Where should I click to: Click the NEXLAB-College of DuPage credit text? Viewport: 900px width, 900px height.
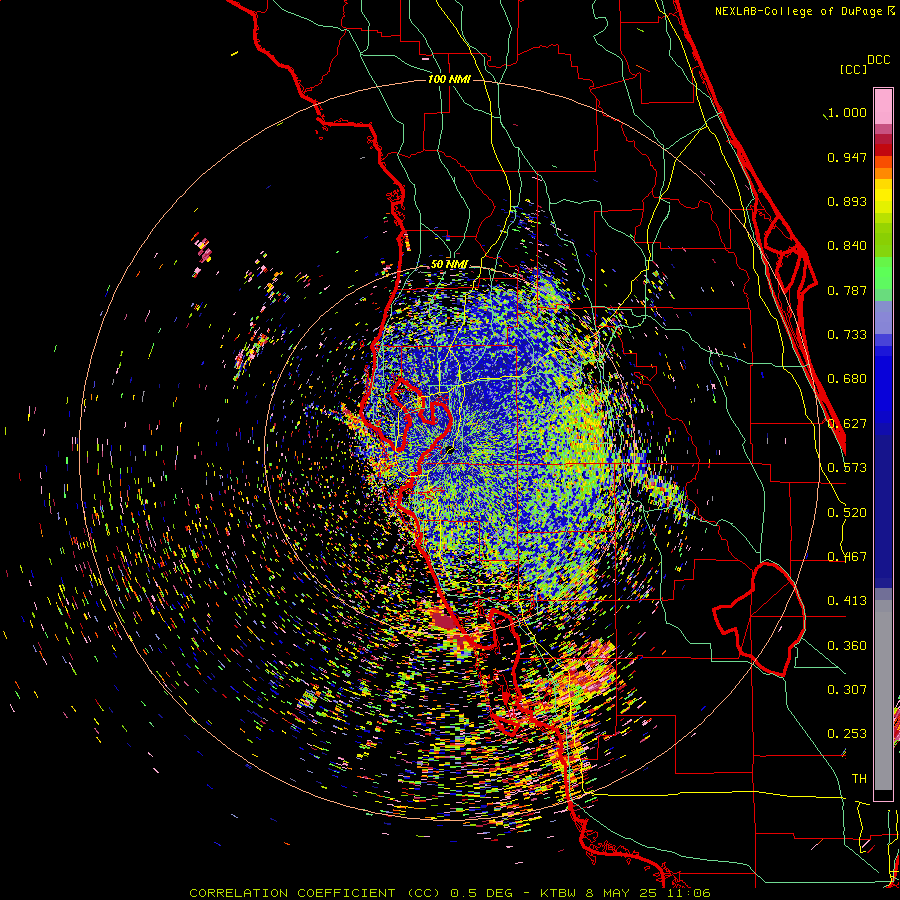pyautogui.click(x=805, y=11)
